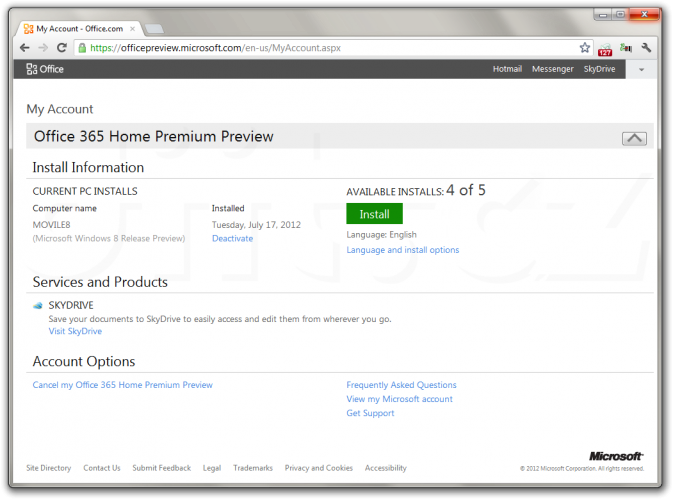Select the MOVILE8 computer name text
Image resolution: width=673 pixels, height=500 pixels.
(x=52, y=225)
